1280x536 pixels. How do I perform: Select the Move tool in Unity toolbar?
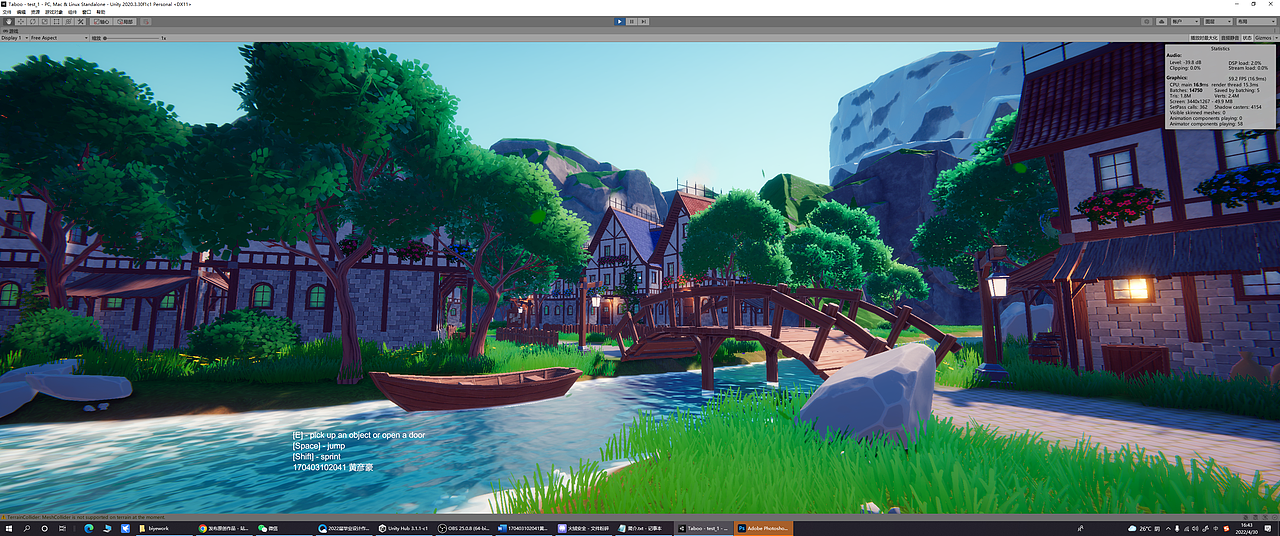tap(21, 21)
